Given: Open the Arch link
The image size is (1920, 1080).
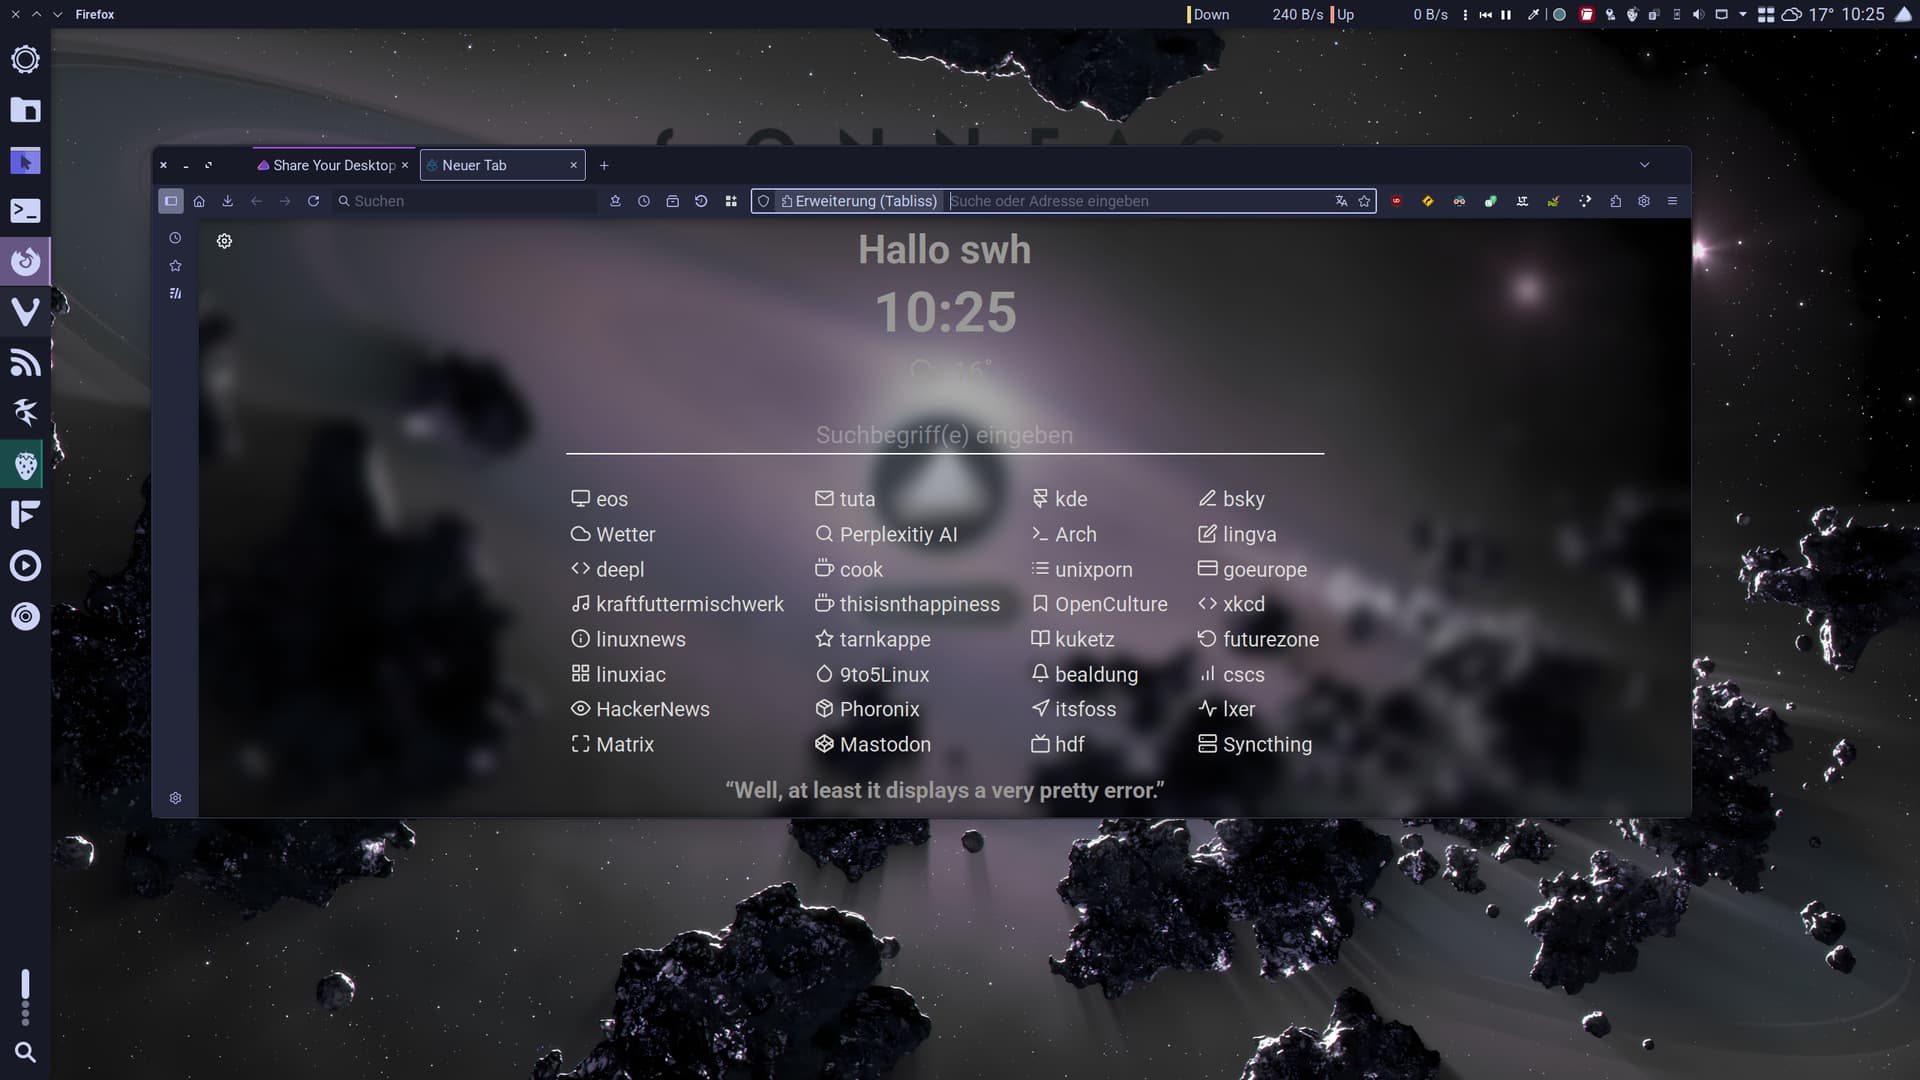Looking at the screenshot, I should (1064, 534).
